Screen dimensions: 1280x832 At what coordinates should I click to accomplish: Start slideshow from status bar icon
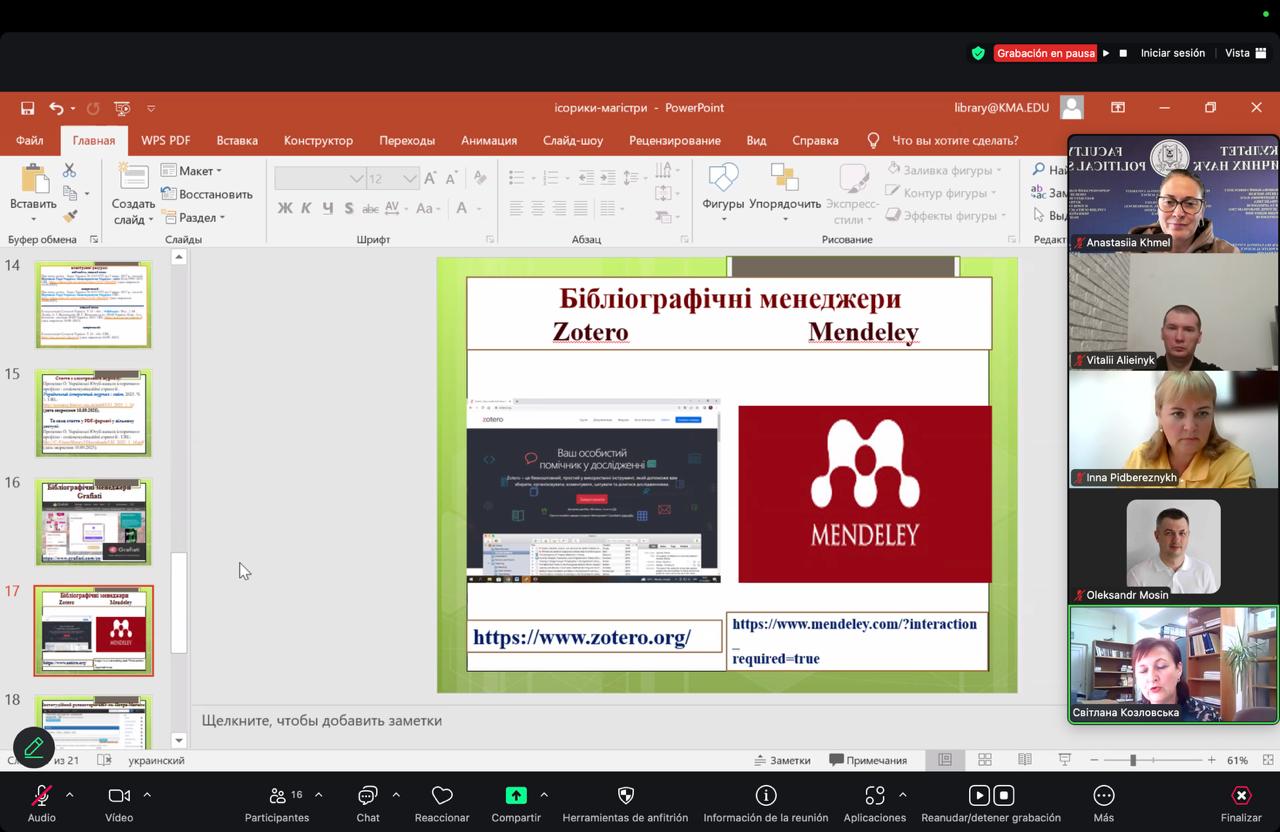tap(1063, 760)
